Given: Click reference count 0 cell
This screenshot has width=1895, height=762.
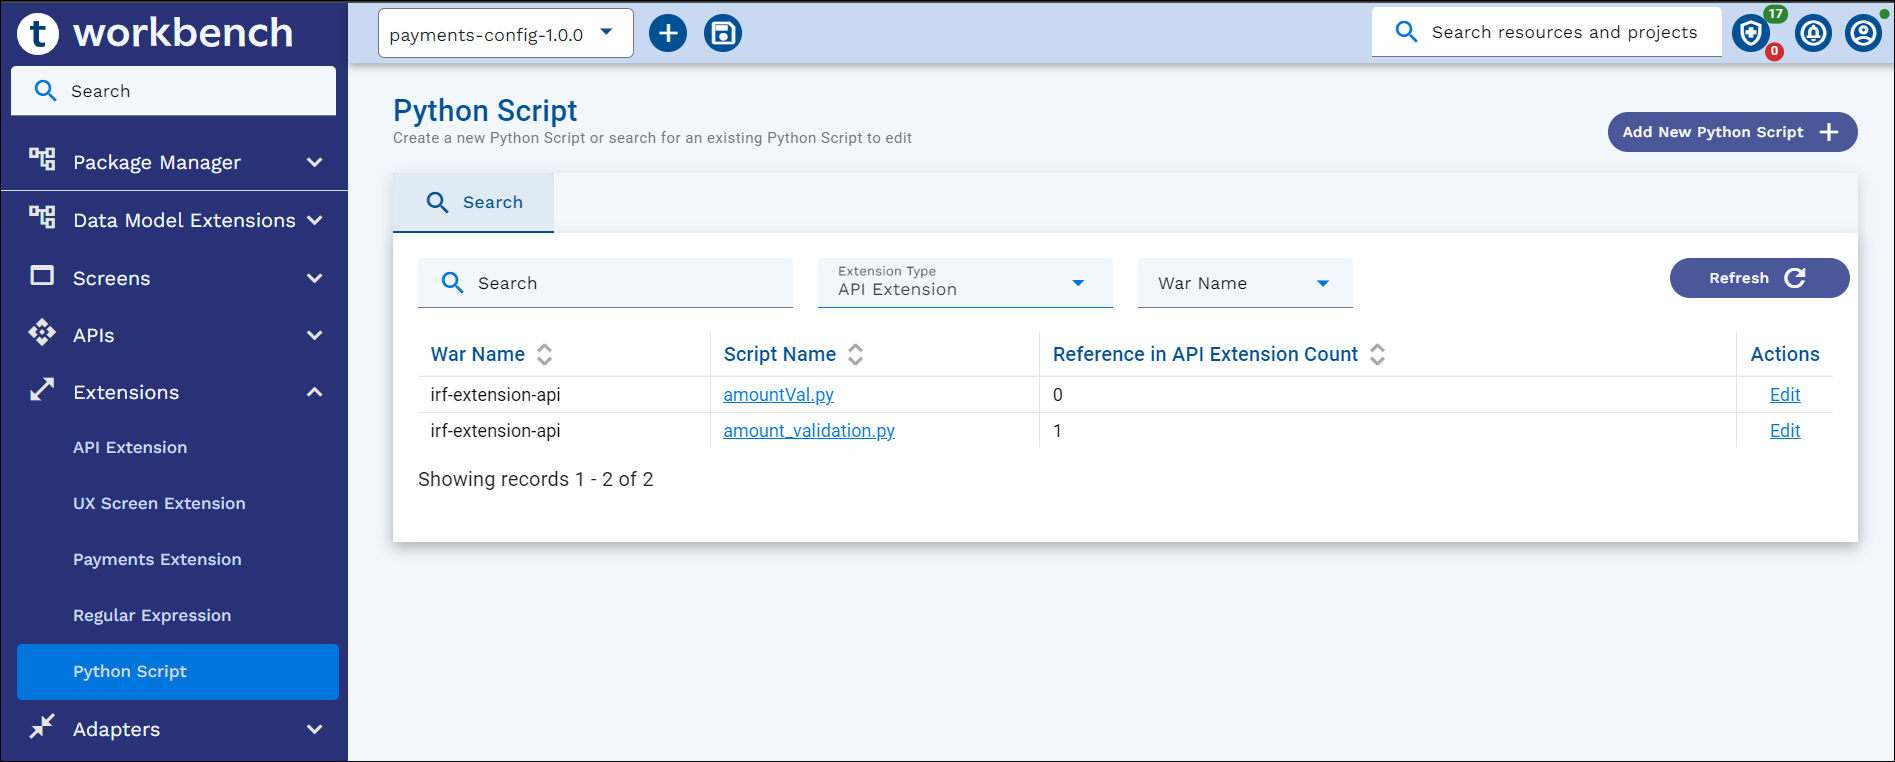Looking at the screenshot, I should (1058, 395).
